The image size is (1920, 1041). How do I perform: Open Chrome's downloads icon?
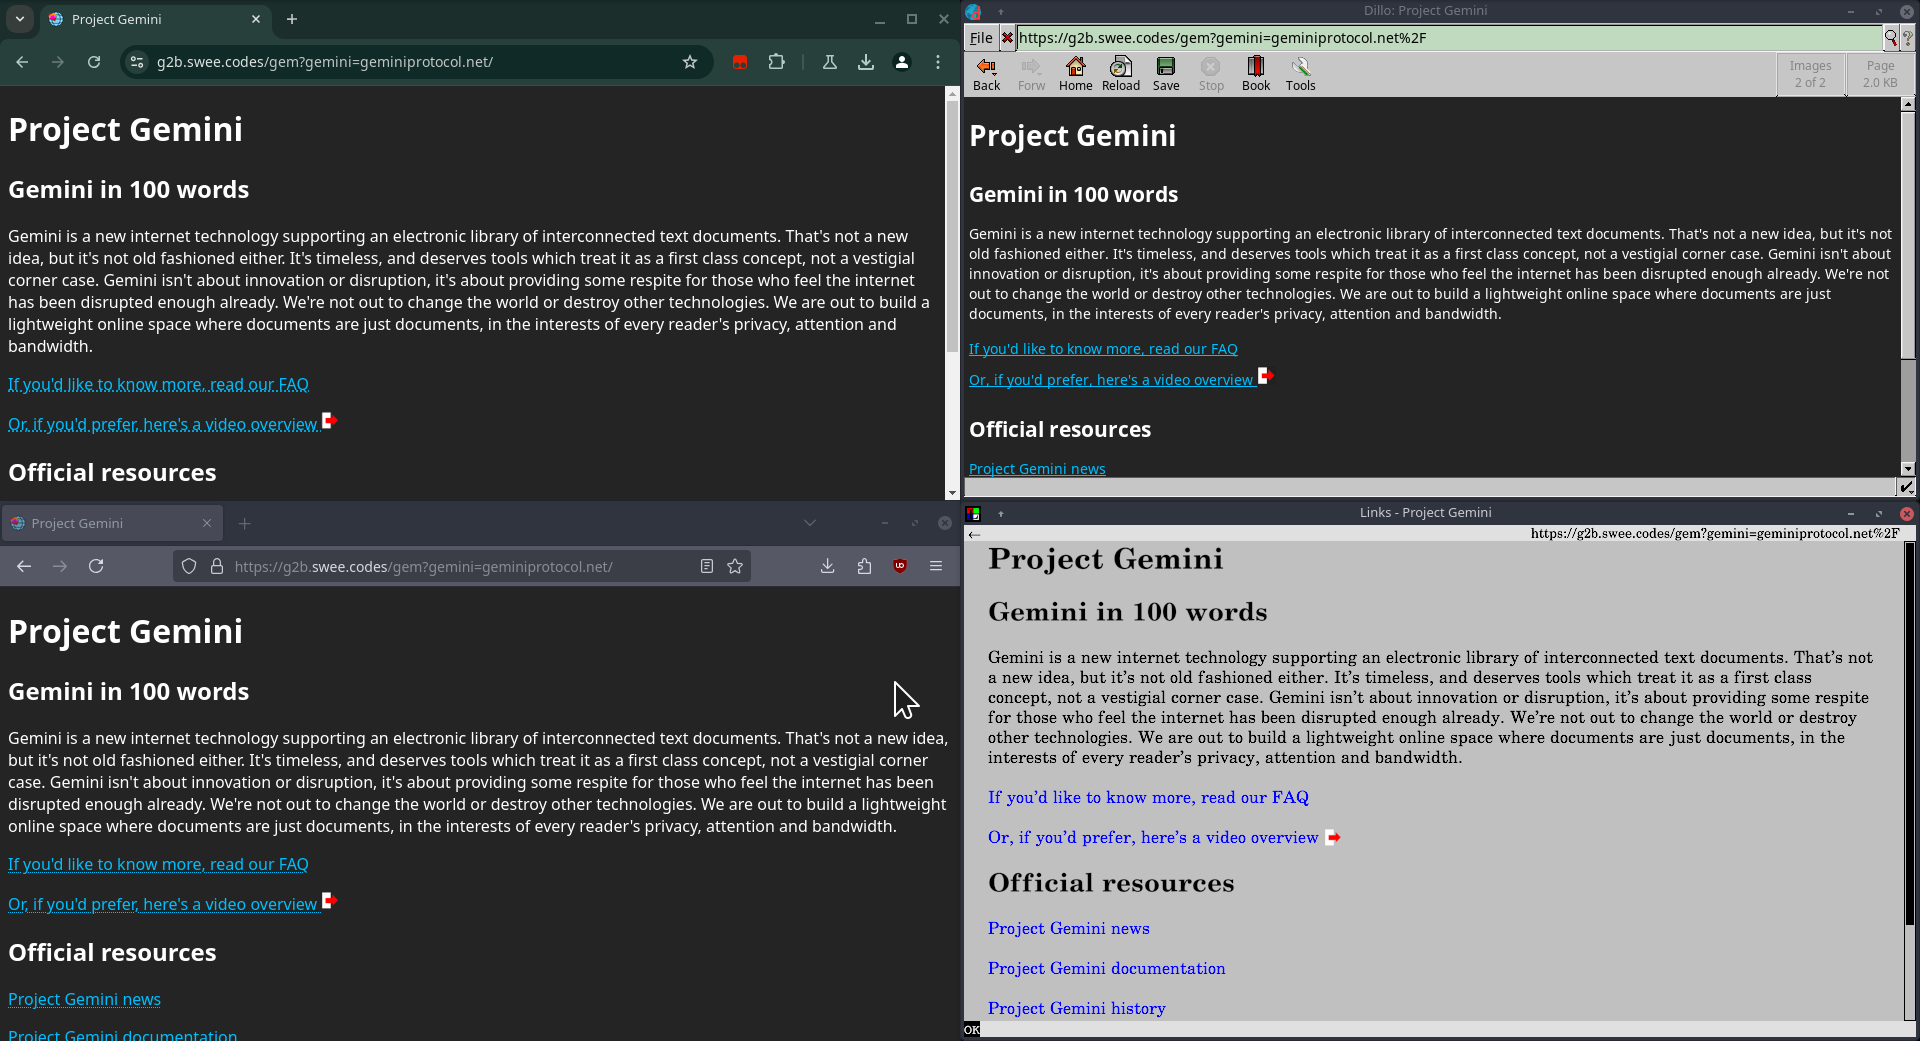point(866,62)
